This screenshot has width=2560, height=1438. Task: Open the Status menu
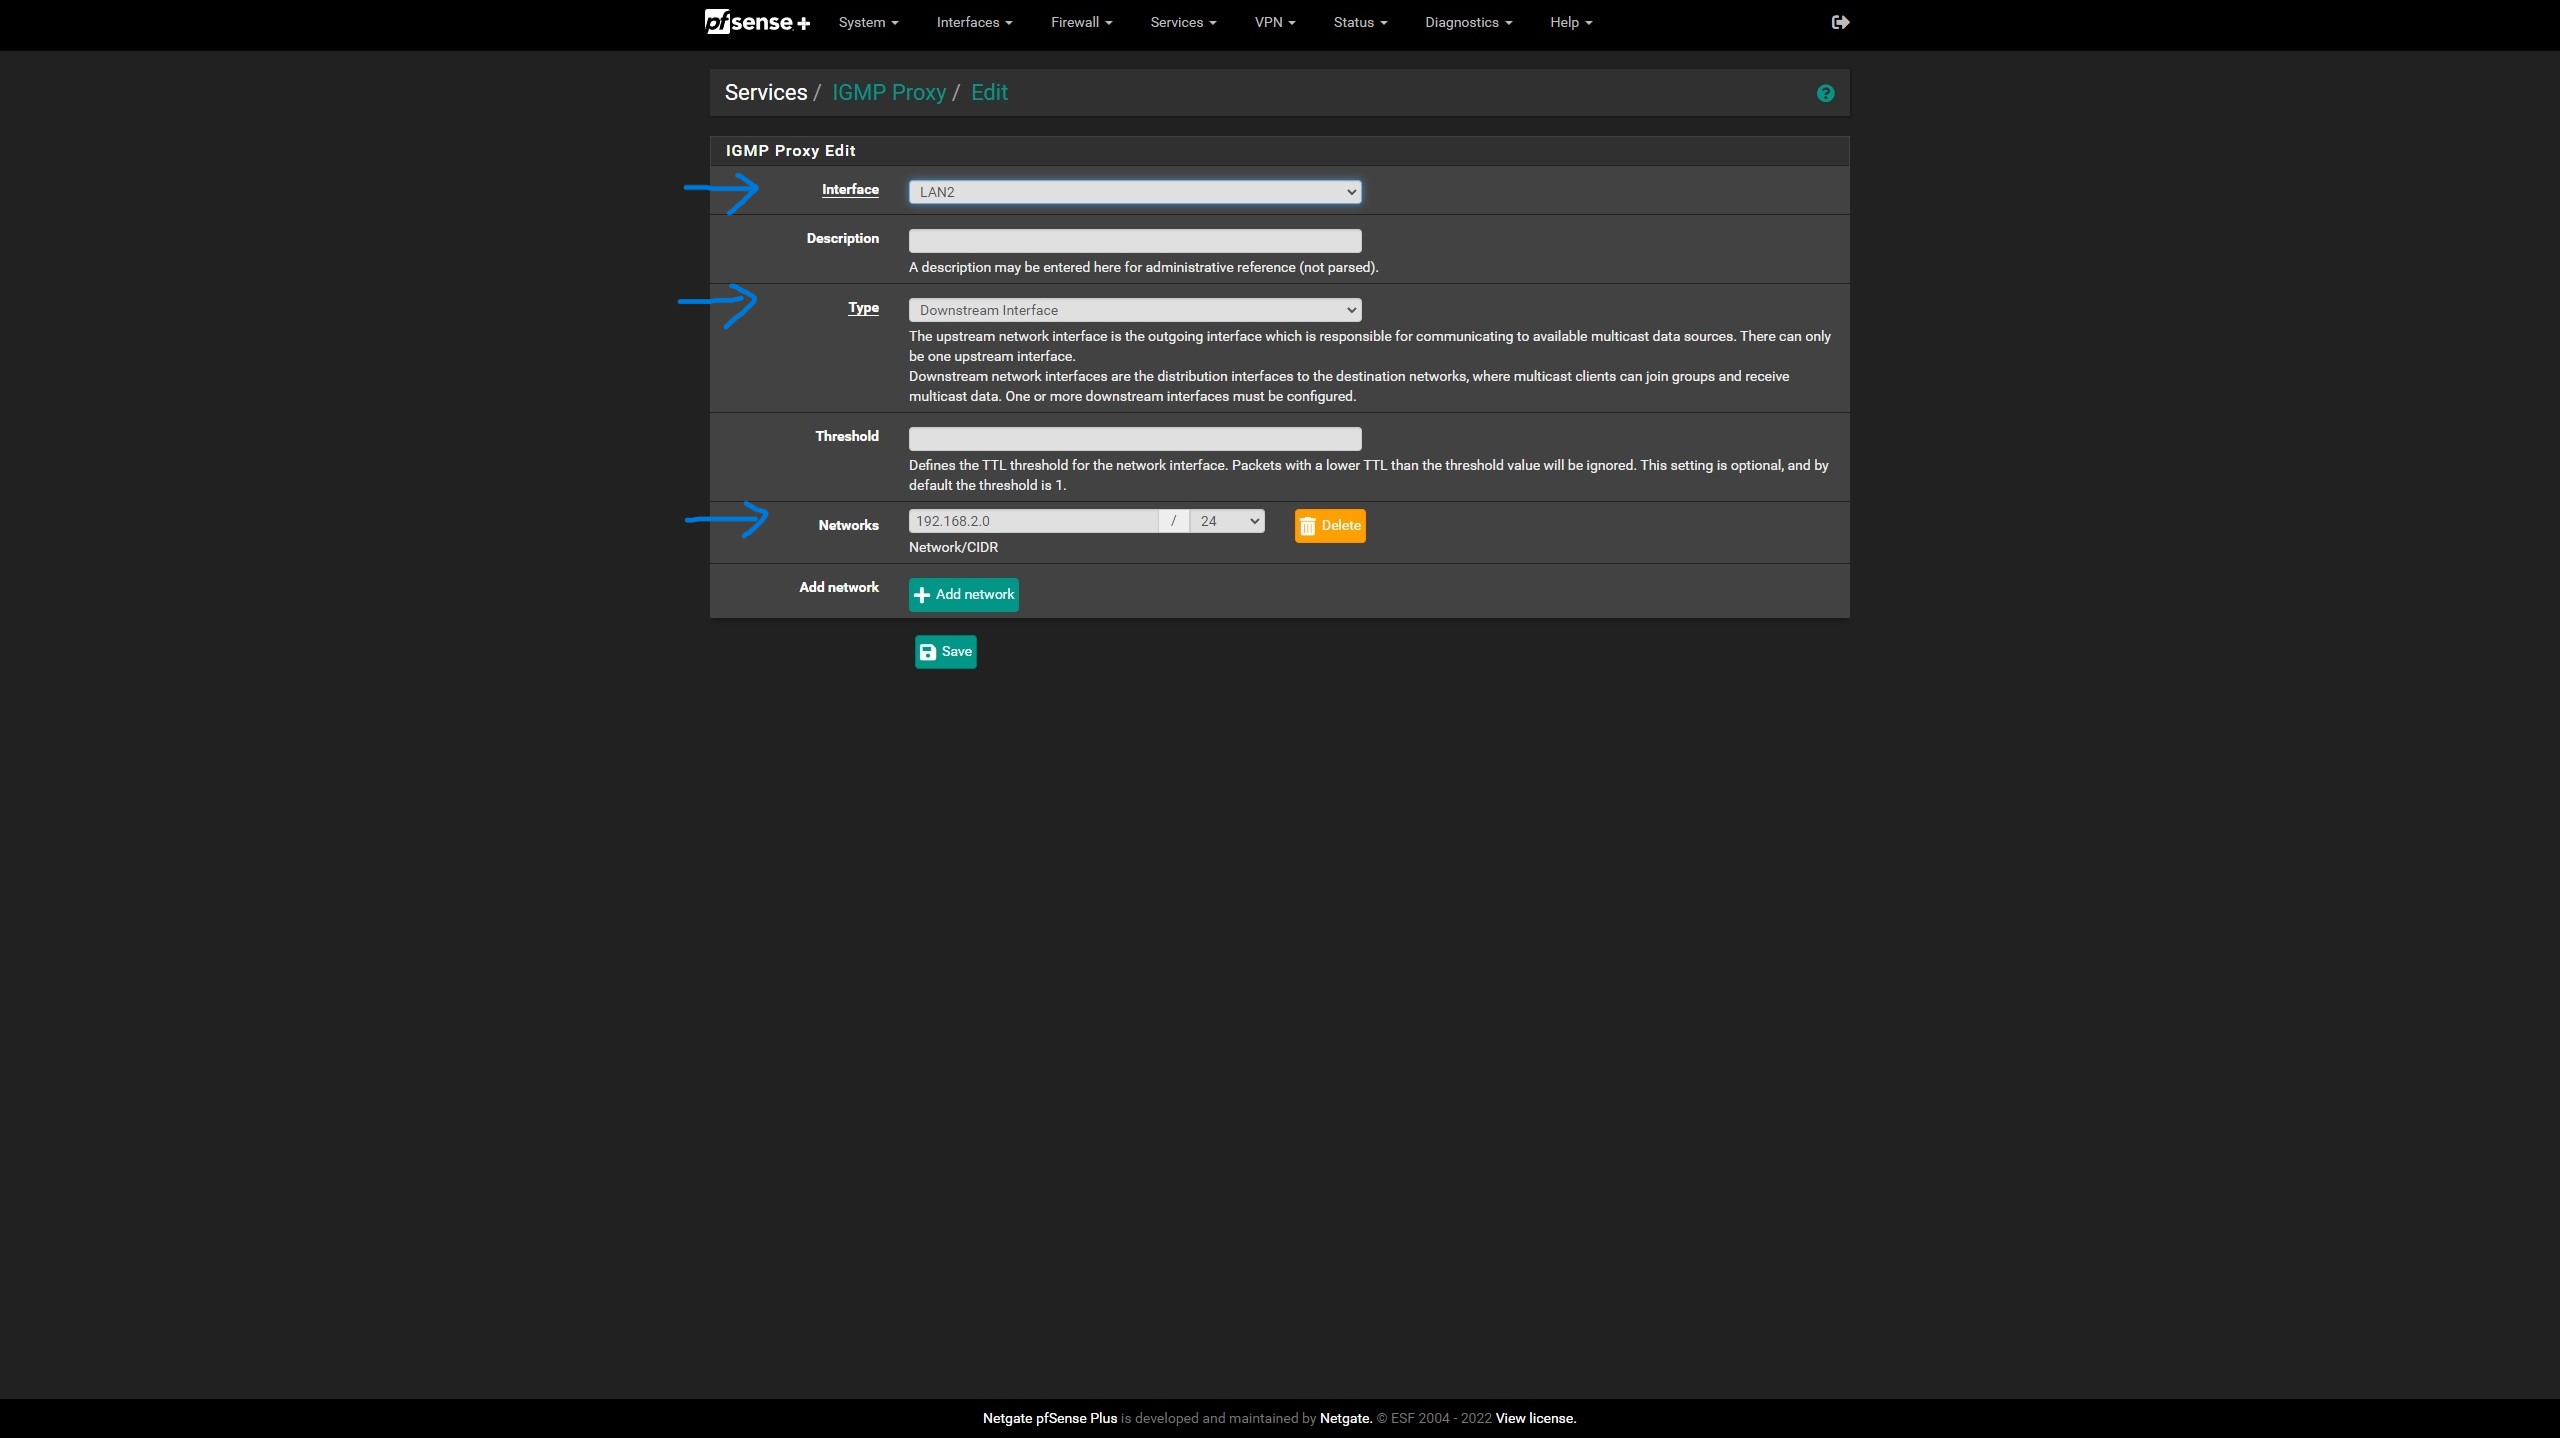point(1360,22)
